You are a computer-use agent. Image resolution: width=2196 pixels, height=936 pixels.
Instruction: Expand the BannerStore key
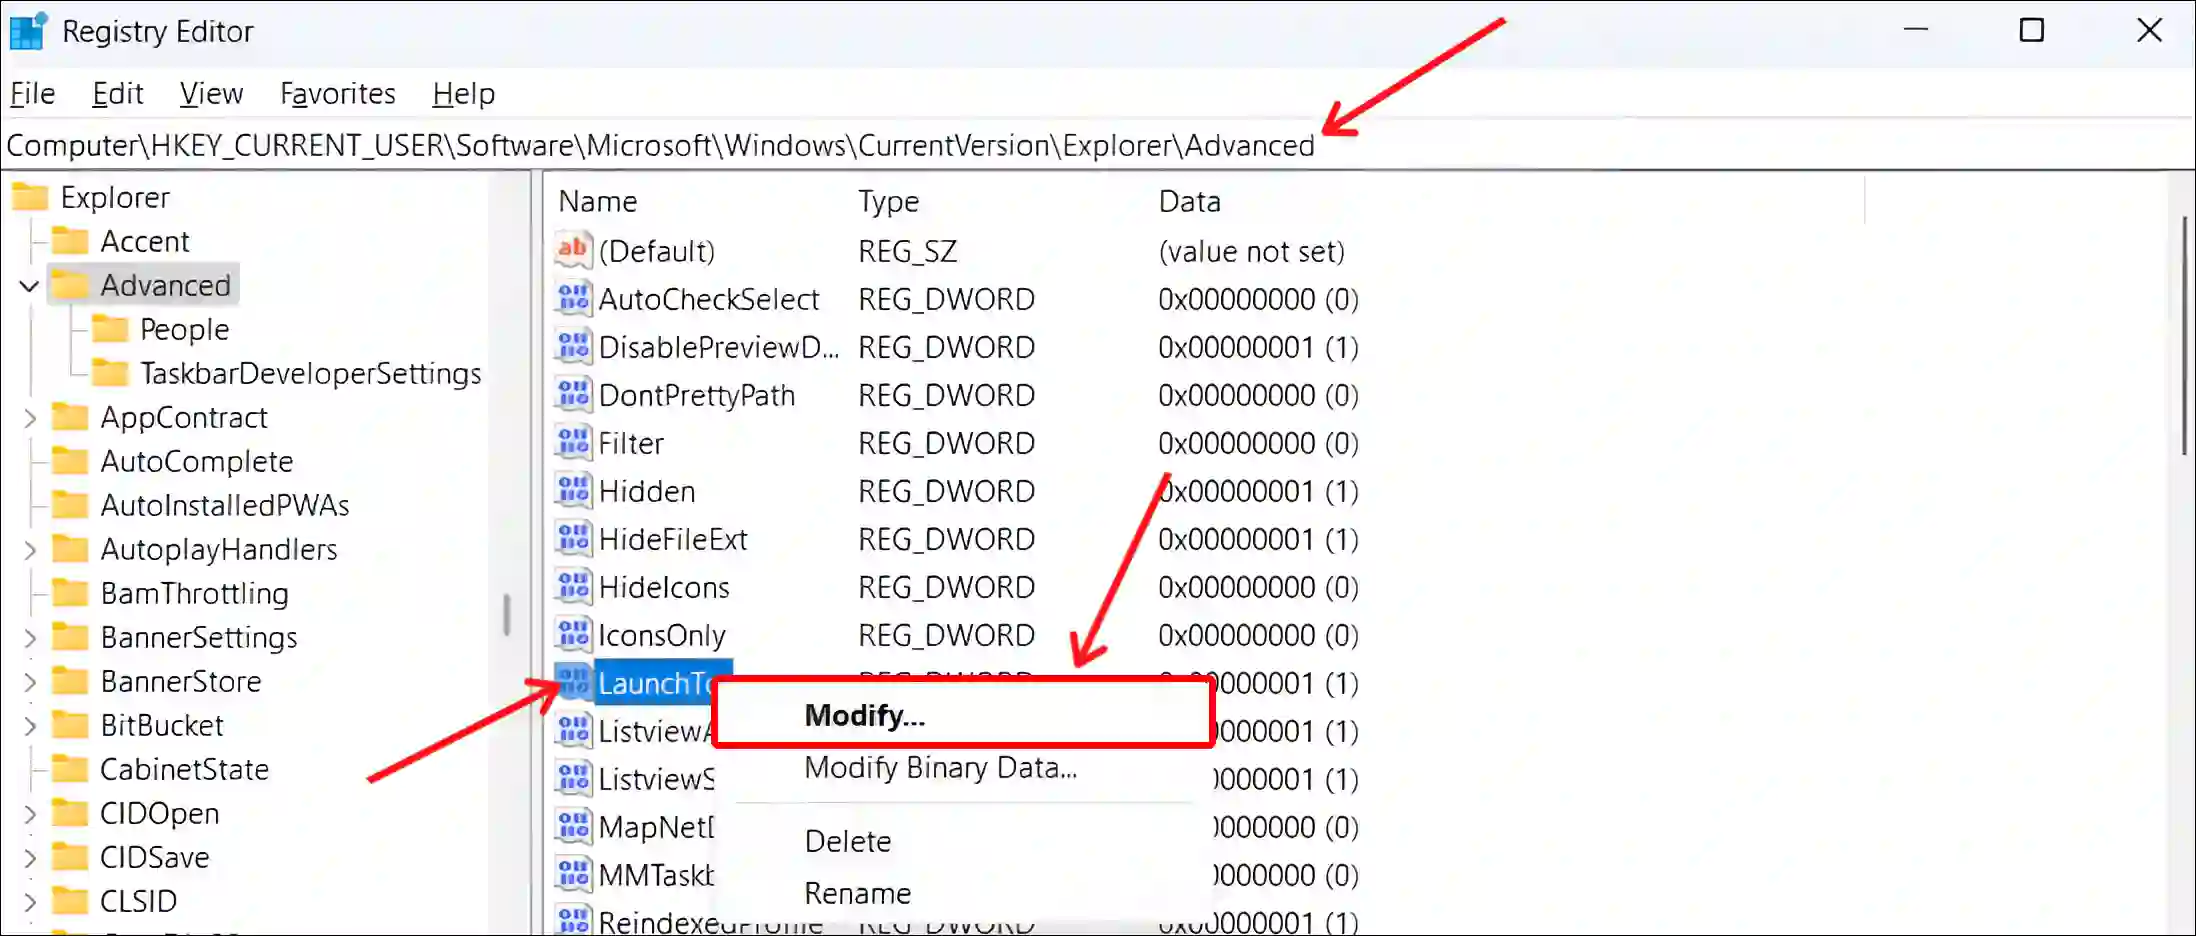(x=30, y=682)
